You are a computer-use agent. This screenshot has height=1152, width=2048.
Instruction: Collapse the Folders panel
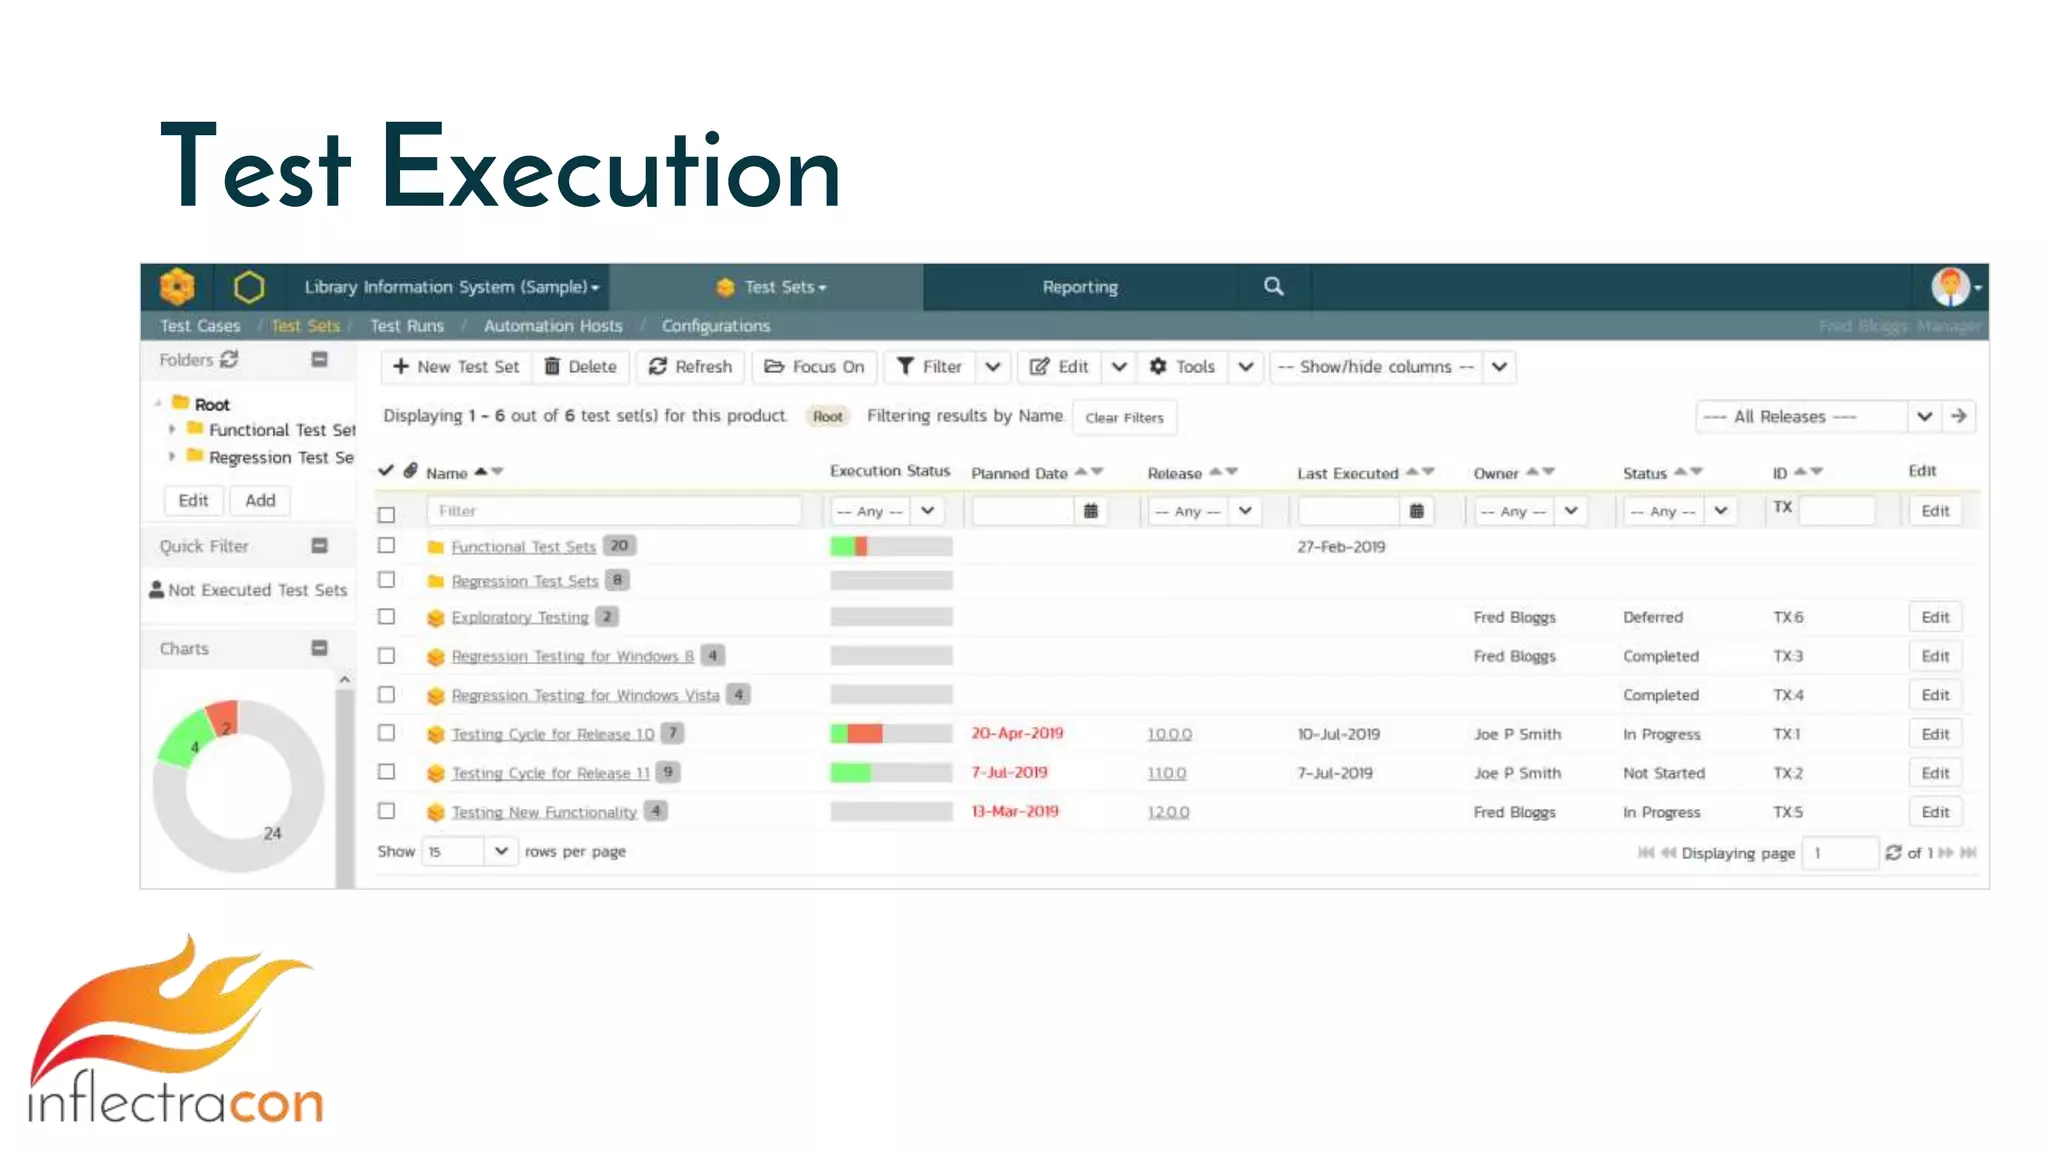point(319,359)
